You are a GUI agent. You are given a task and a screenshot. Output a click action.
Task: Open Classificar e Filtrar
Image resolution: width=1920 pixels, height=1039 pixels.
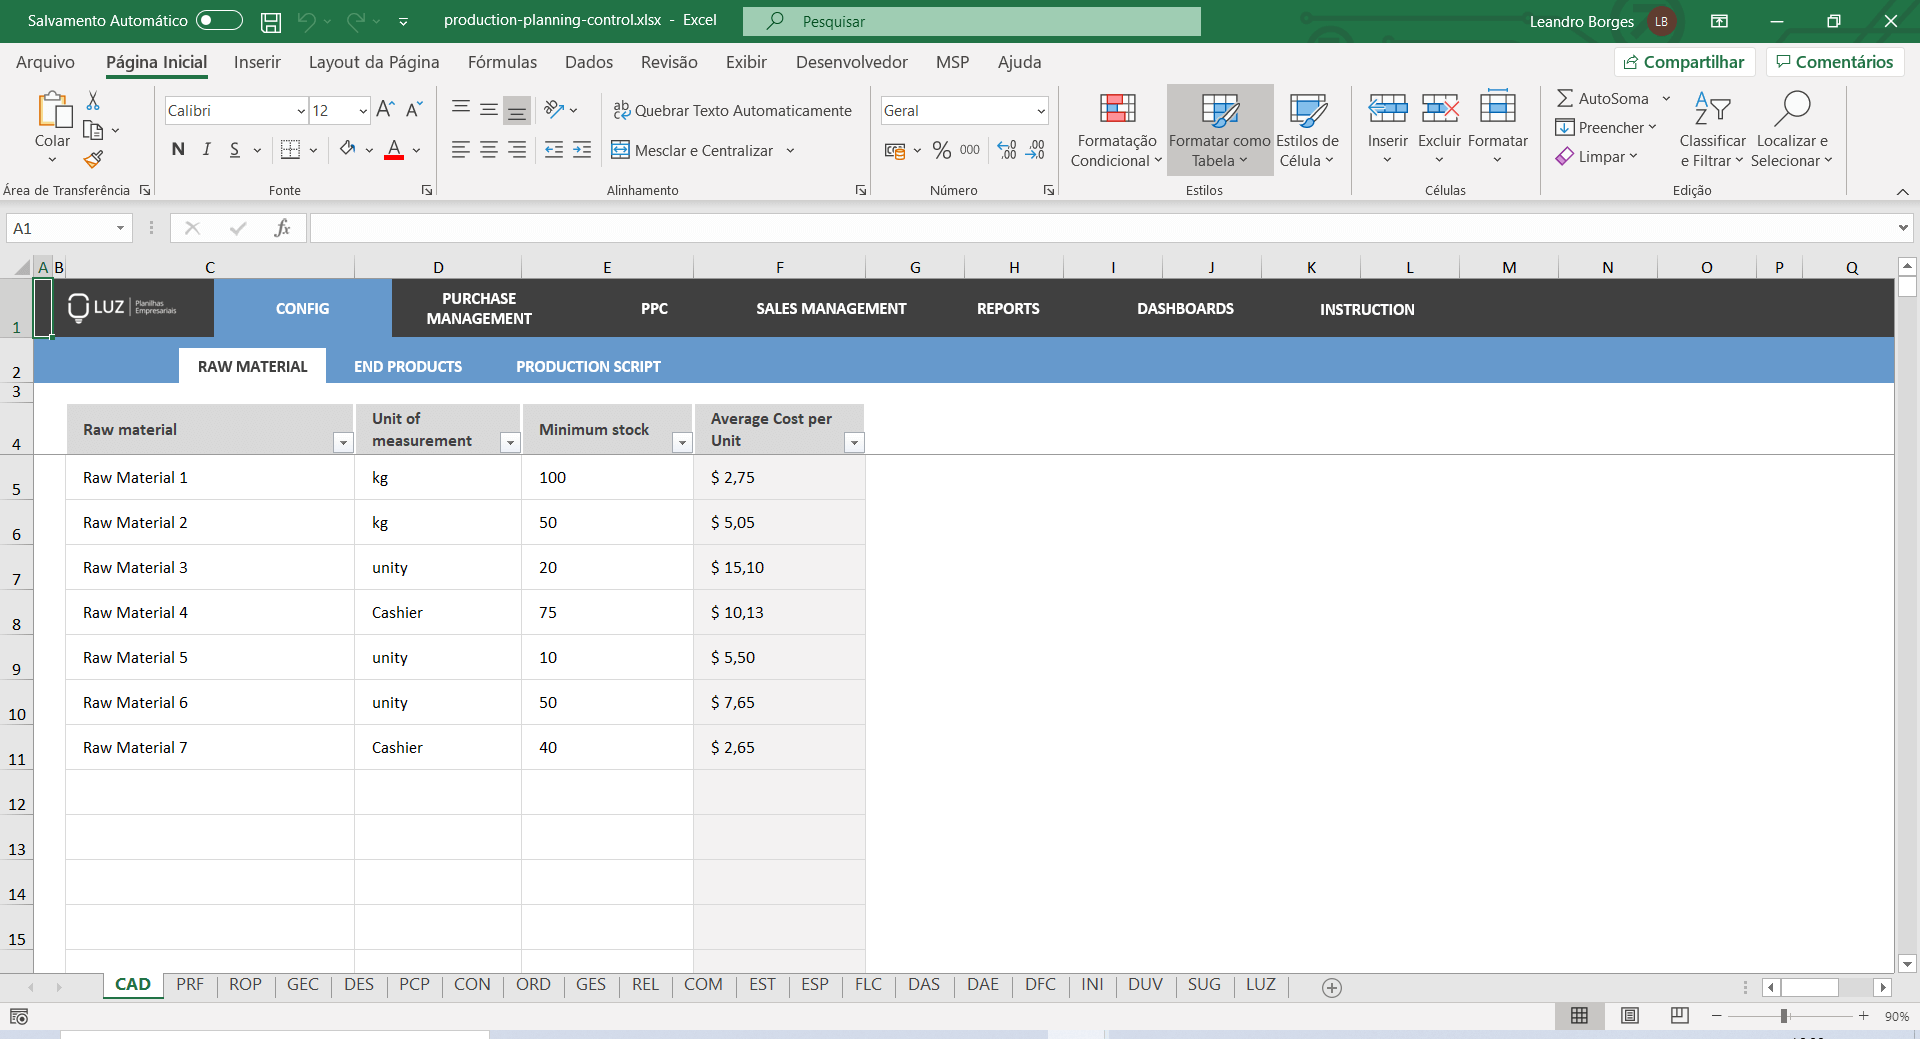click(x=1712, y=128)
